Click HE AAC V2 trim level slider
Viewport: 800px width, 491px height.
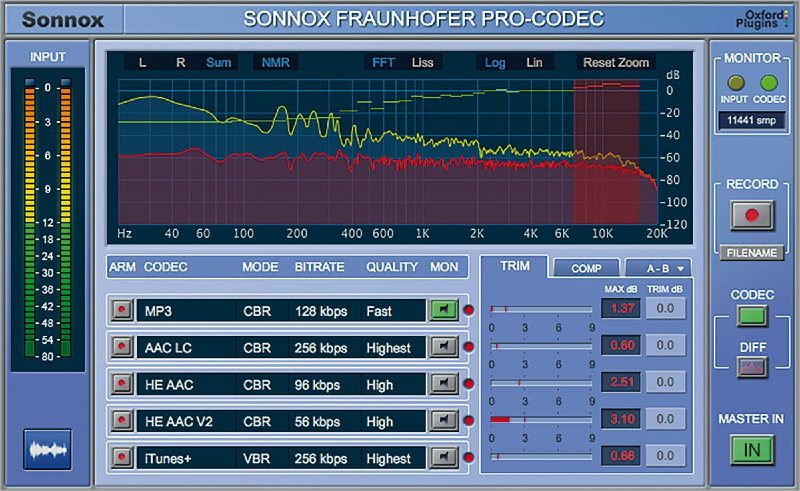(x=541, y=419)
